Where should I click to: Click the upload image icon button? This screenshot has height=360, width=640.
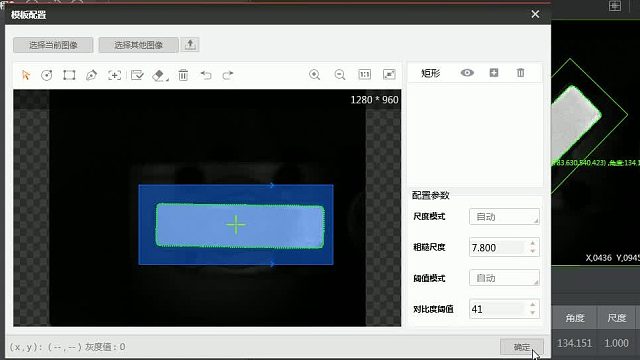(x=190, y=44)
